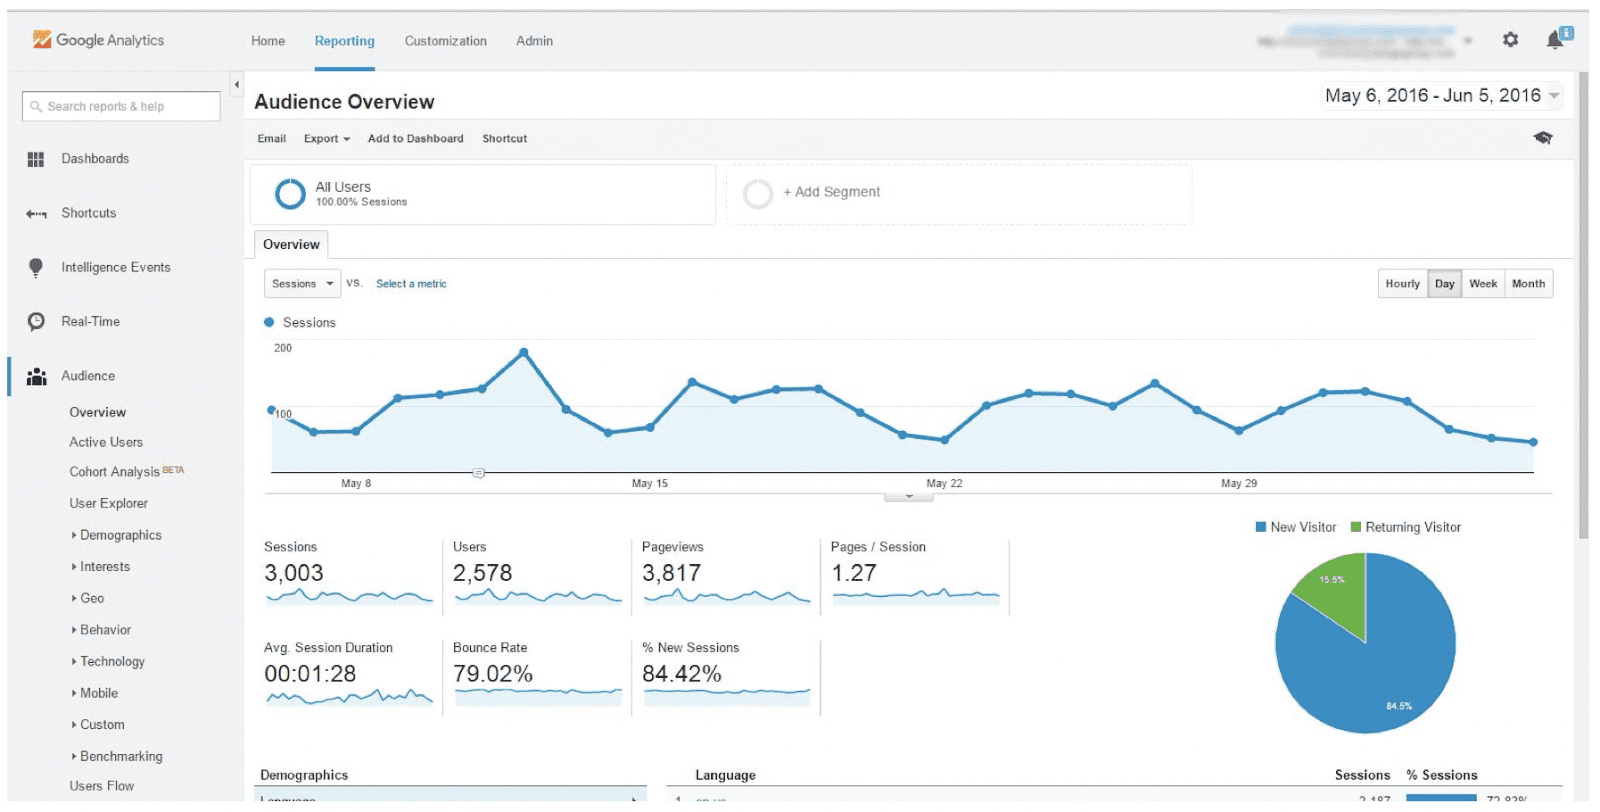Expand the Demographics sidebar section
1600x812 pixels.
[x=116, y=536]
